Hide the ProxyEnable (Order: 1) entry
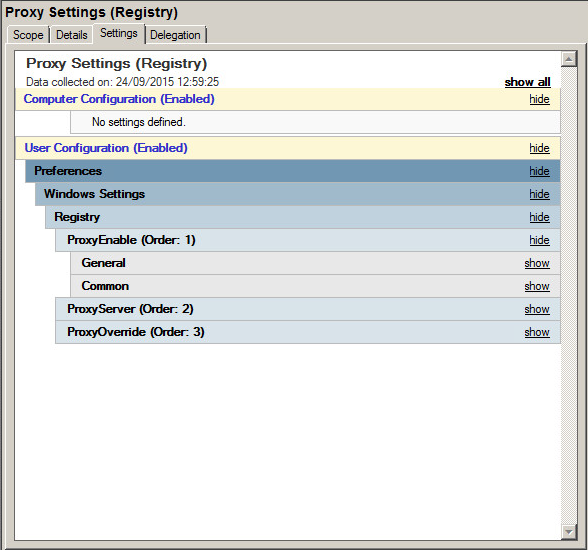 tap(539, 240)
